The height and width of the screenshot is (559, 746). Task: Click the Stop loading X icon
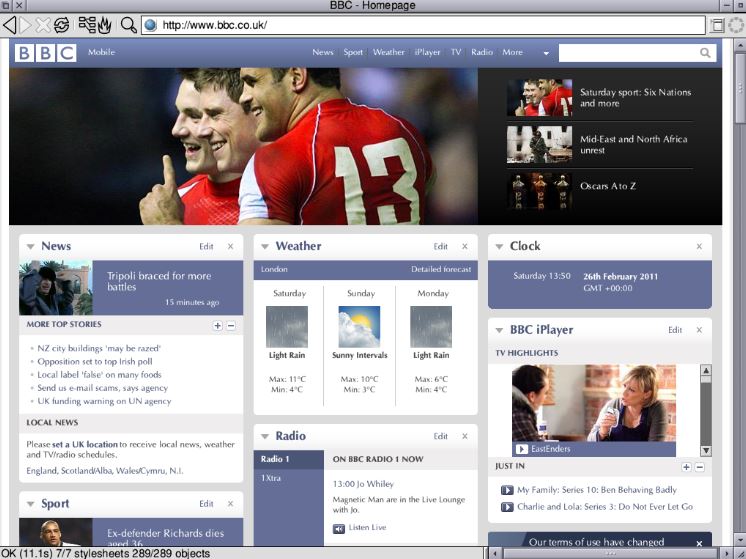43,25
